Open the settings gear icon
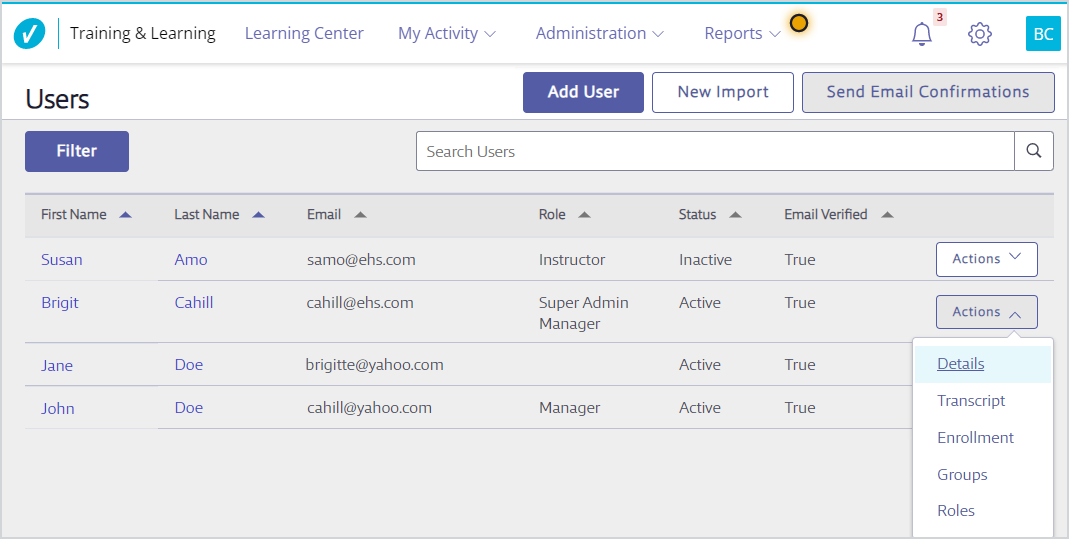Screen dimensions: 1069x539 980,33
